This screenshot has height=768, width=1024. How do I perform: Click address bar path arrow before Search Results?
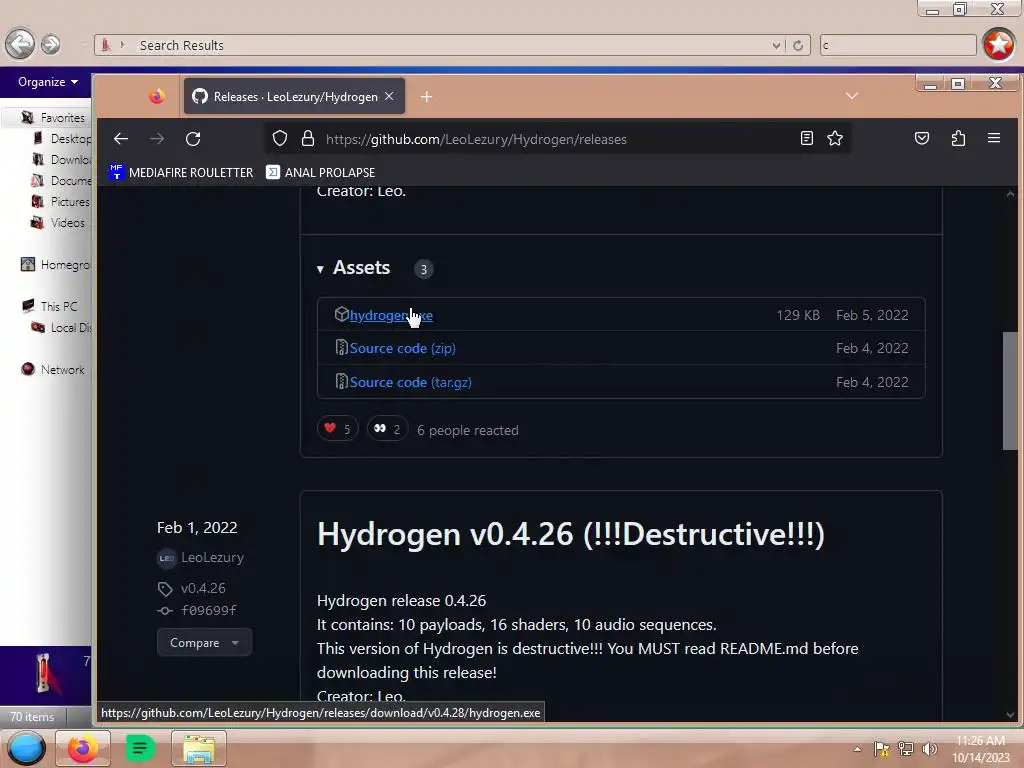(x=122, y=45)
